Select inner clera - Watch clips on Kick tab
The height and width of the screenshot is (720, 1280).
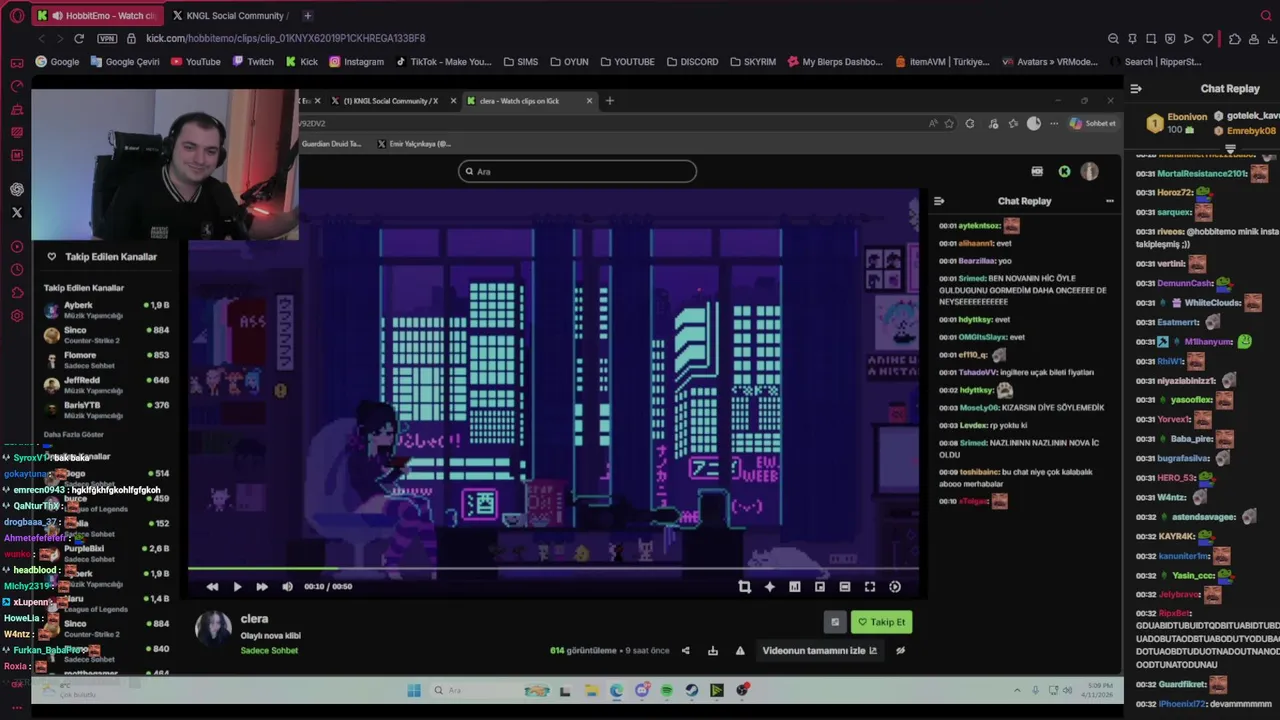pyautogui.click(x=529, y=101)
